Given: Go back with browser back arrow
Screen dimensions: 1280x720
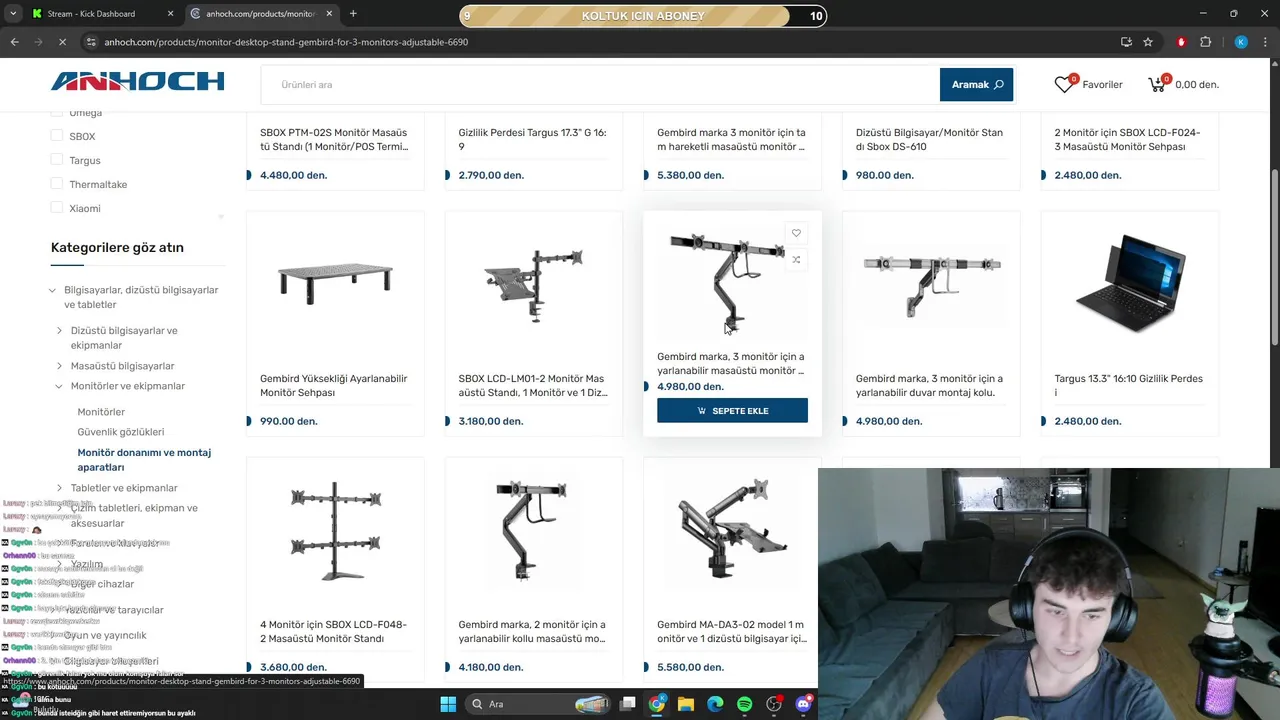Looking at the screenshot, I should pyautogui.click(x=14, y=42).
